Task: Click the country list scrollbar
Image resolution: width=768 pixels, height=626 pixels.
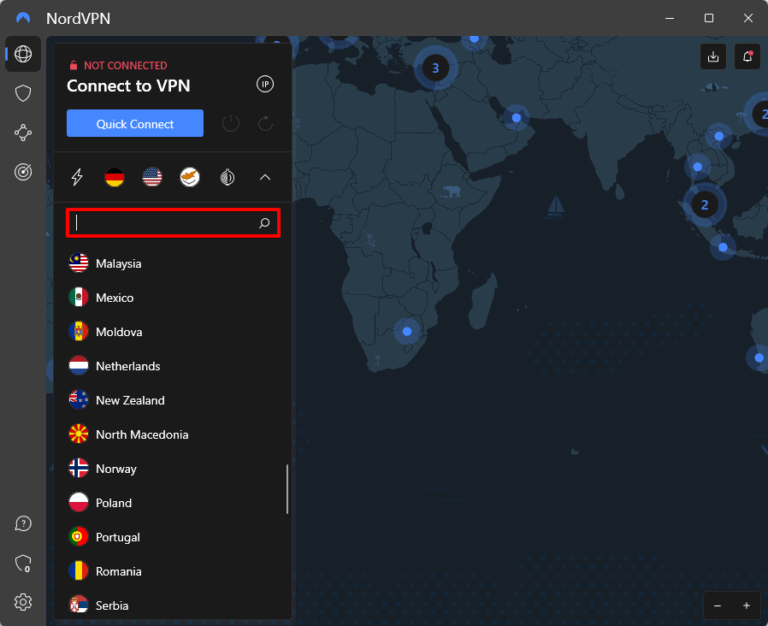Action: point(287,489)
